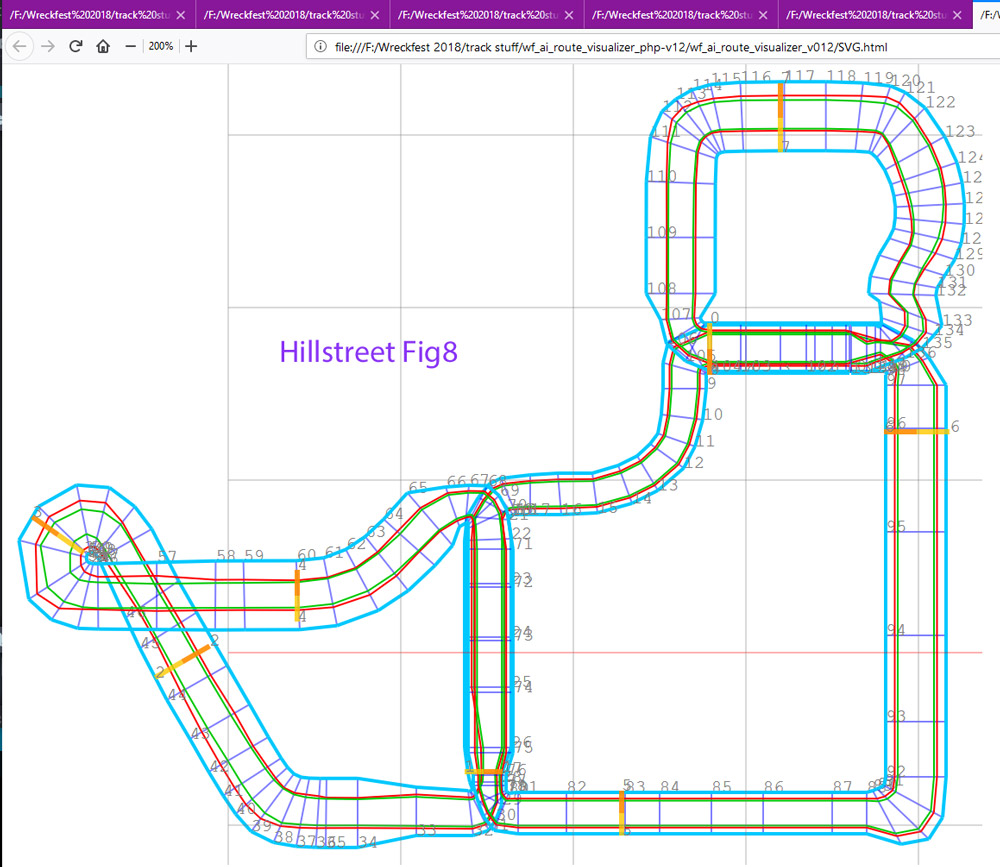Zoom out with the minus button
Viewport: 1000px width, 867px height.
131,46
